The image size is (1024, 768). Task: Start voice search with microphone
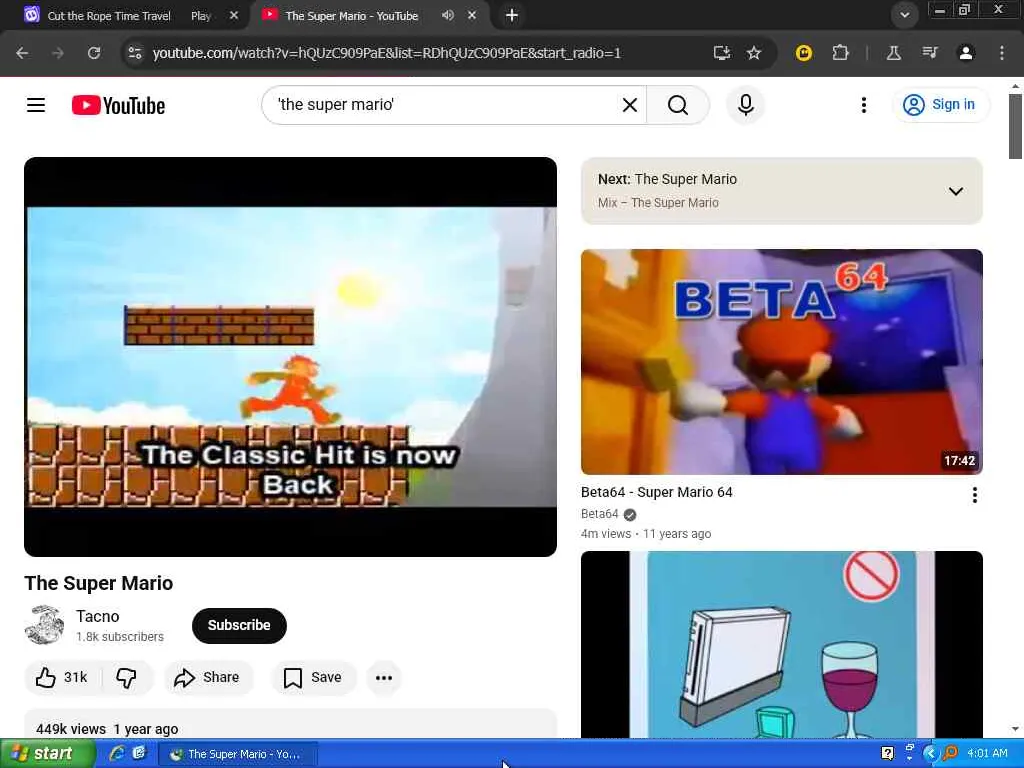pos(746,105)
